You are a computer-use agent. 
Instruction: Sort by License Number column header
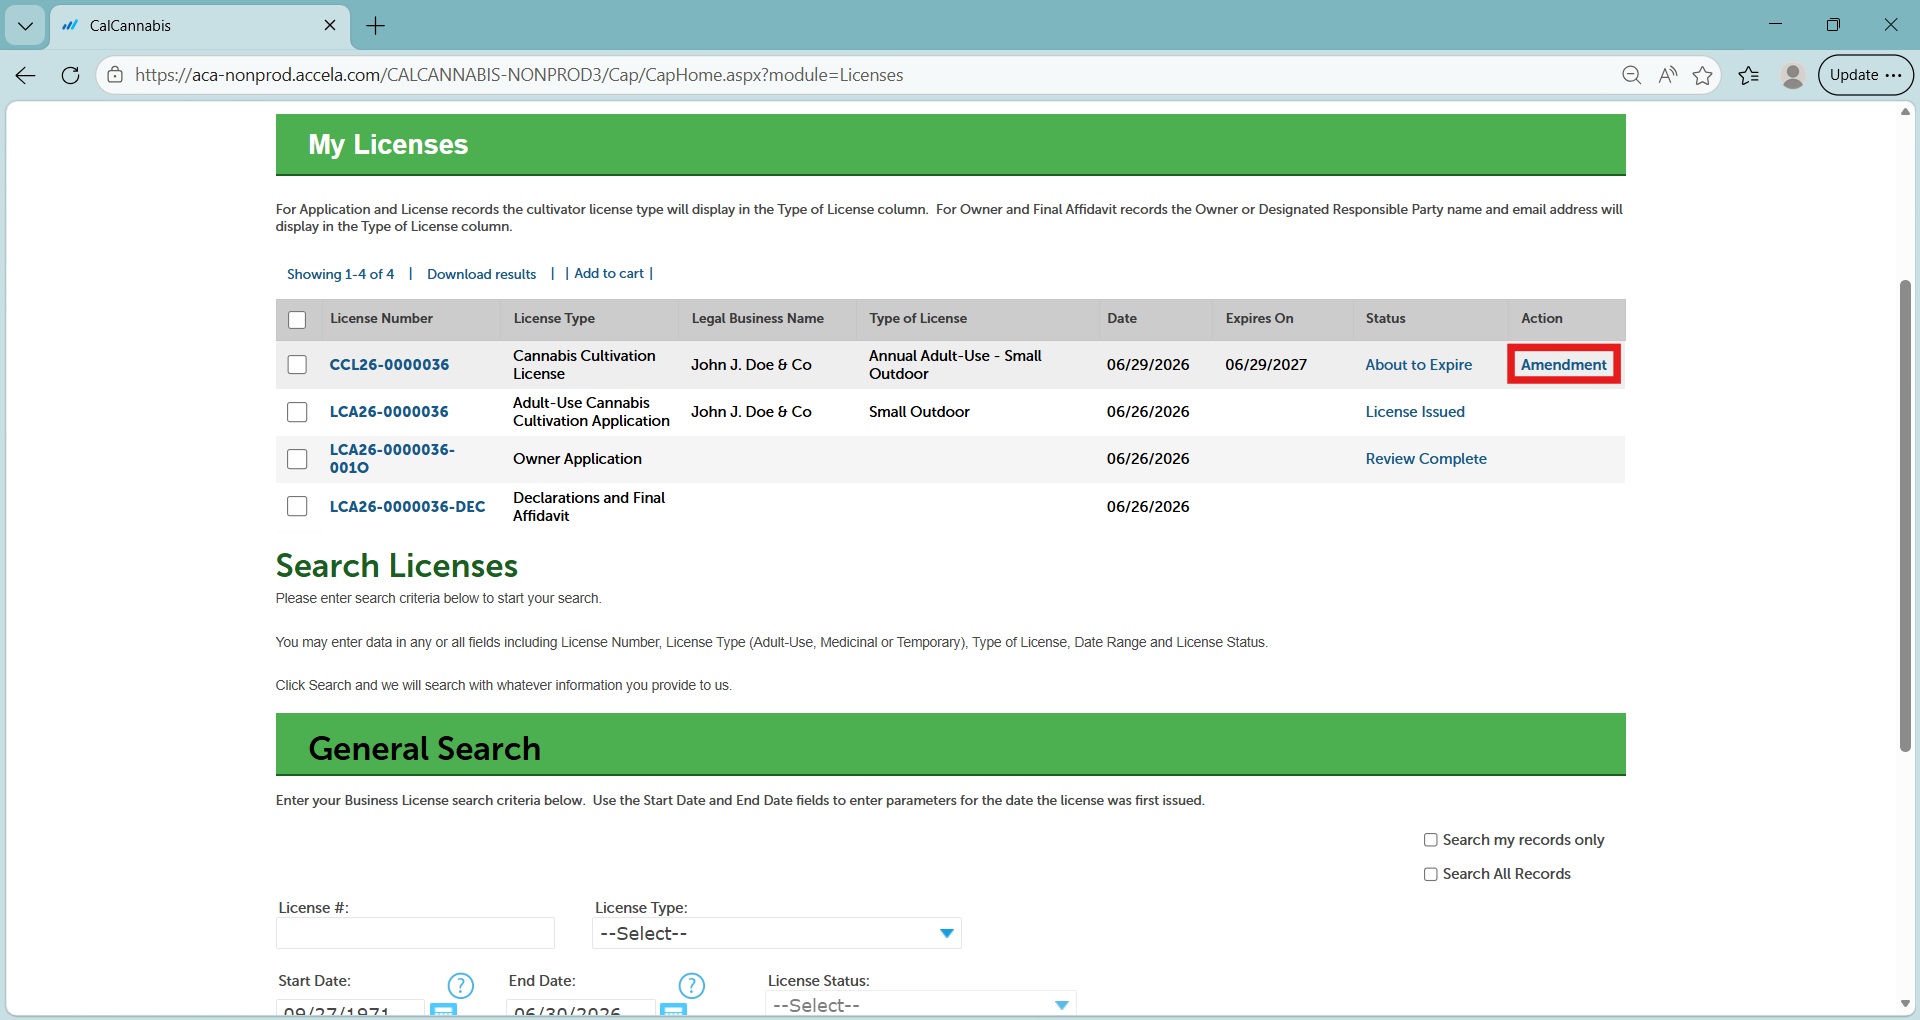coord(382,318)
